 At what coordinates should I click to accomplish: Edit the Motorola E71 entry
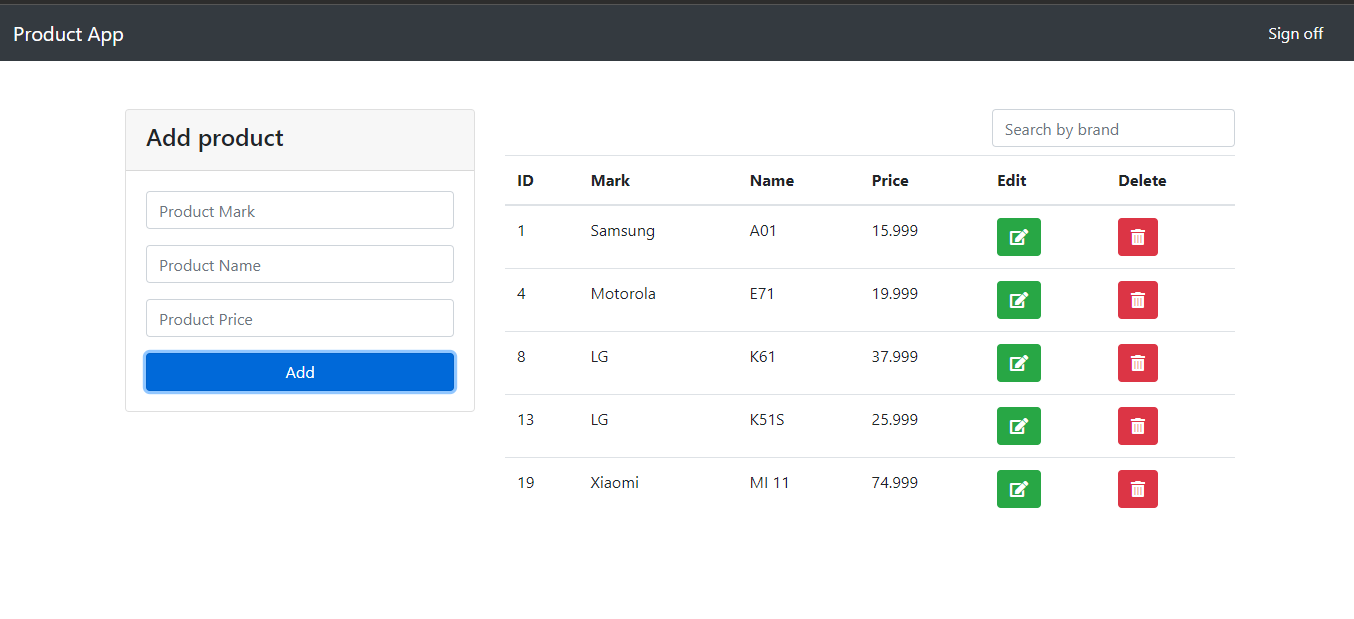pyautogui.click(x=1018, y=300)
